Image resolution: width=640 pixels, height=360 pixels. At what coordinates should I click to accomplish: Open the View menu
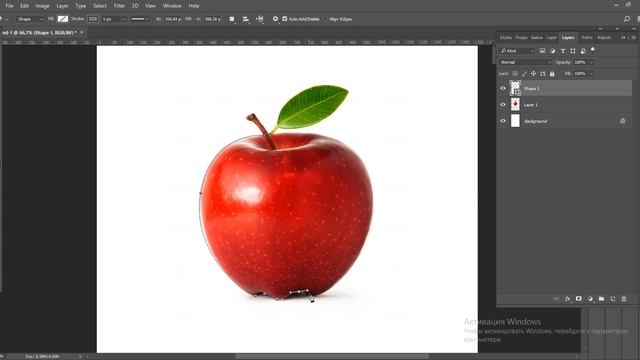coord(150,6)
